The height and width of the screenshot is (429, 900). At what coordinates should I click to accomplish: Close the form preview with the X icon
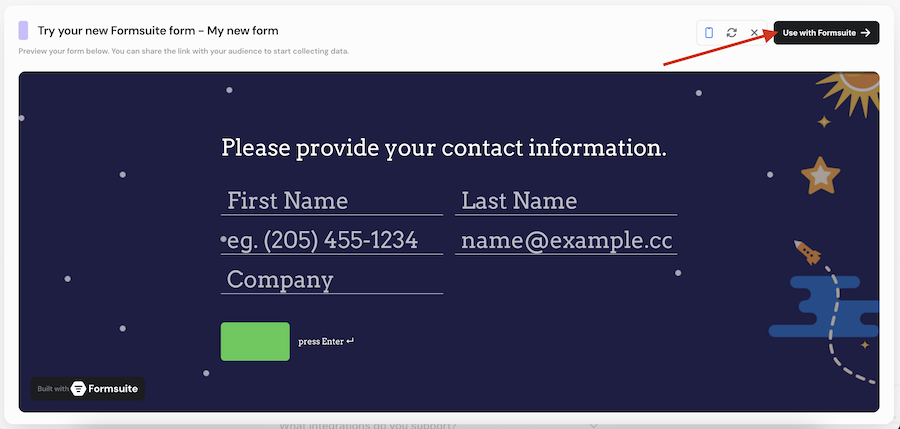tap(755, 32)
